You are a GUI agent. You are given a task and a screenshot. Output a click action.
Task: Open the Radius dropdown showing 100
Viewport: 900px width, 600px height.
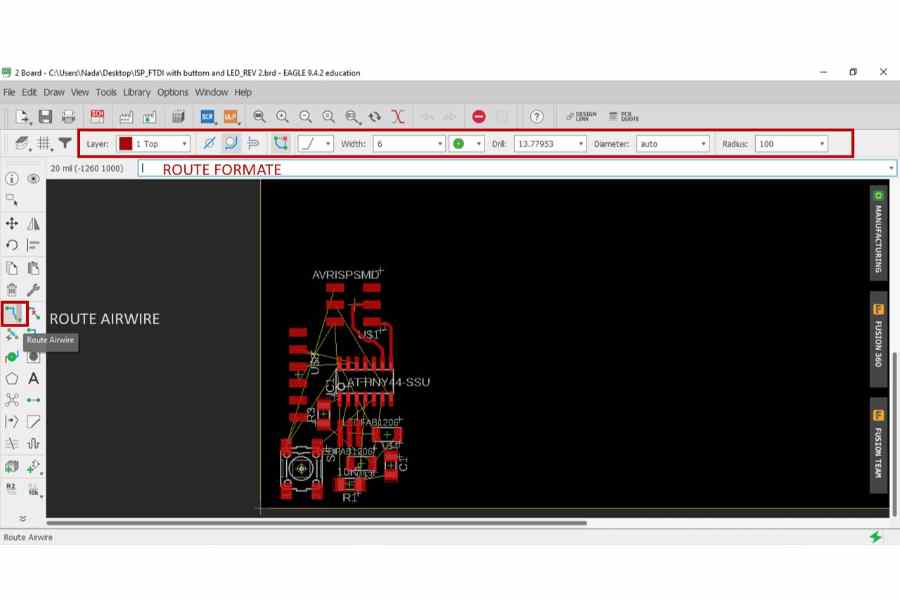(792, 144)
